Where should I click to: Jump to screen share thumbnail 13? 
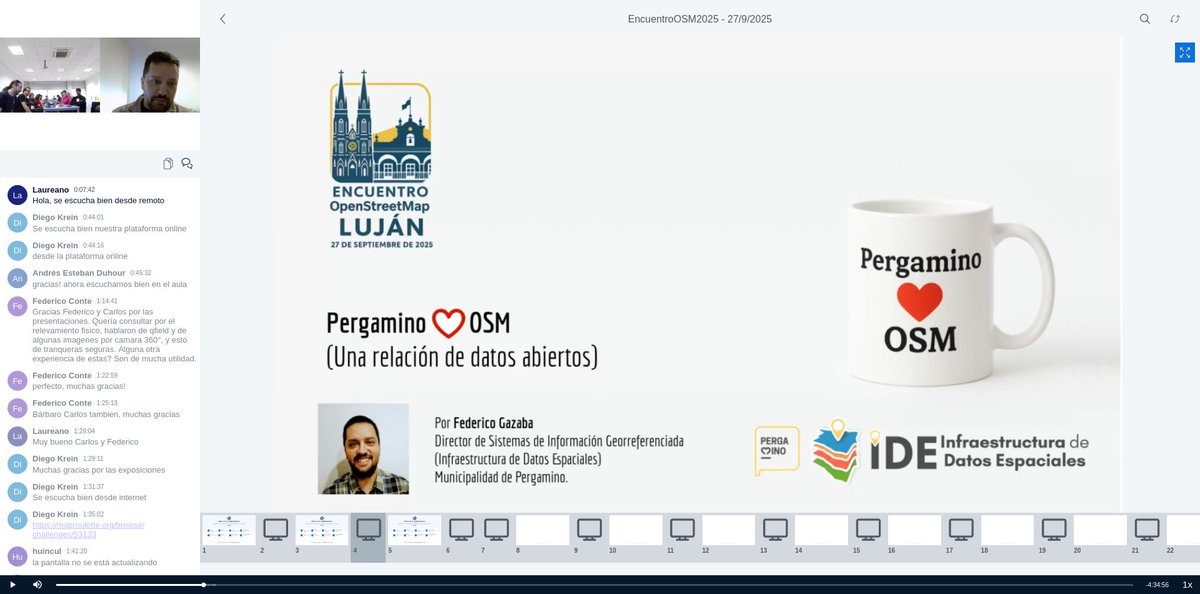click(775, 530)
